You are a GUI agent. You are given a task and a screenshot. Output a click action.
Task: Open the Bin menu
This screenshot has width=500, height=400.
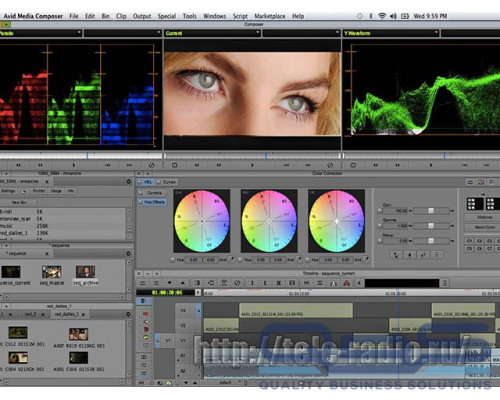point(105,16)
